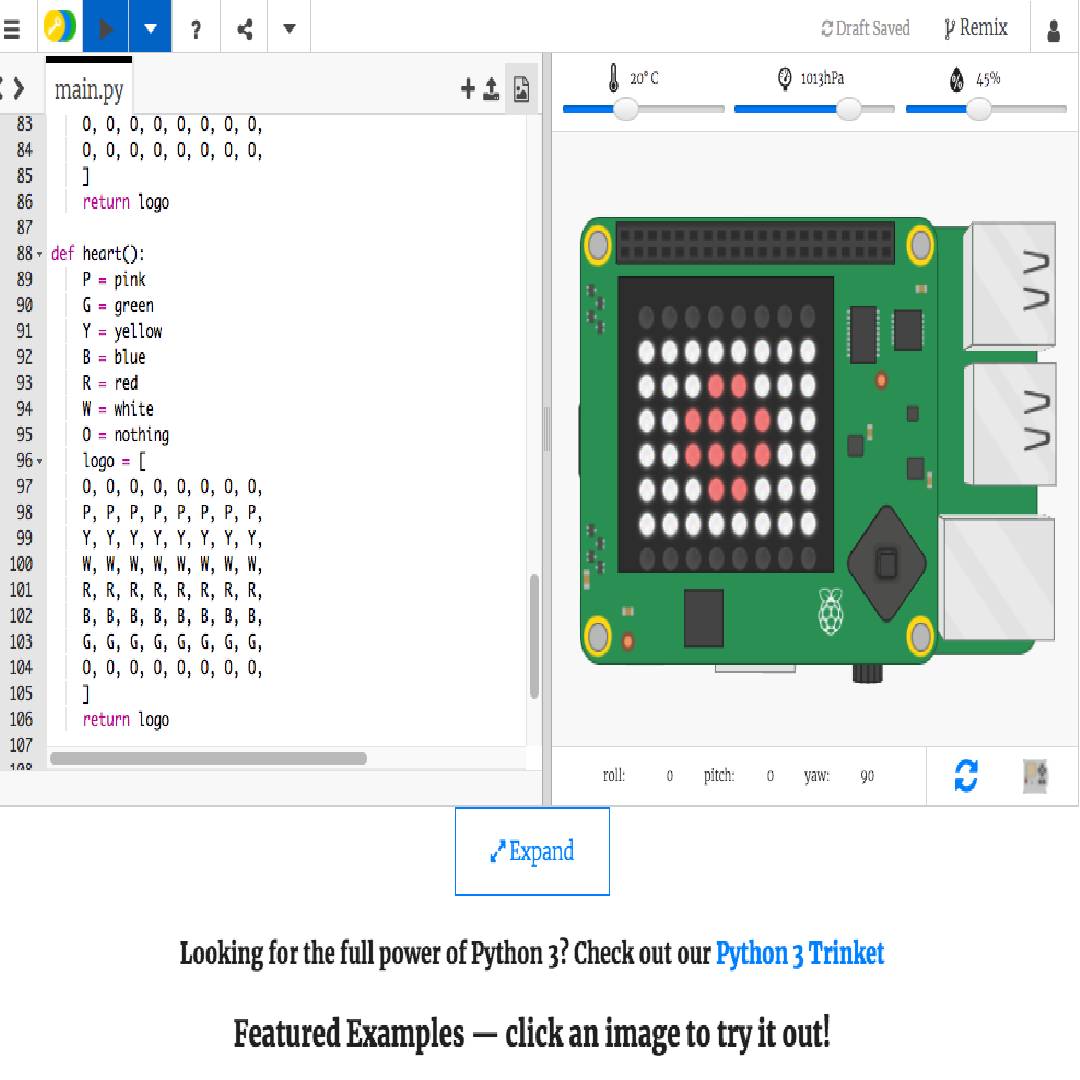Reset orientation with the blue refresh icon
The image size is (1080, 1080).
point(966,775)
